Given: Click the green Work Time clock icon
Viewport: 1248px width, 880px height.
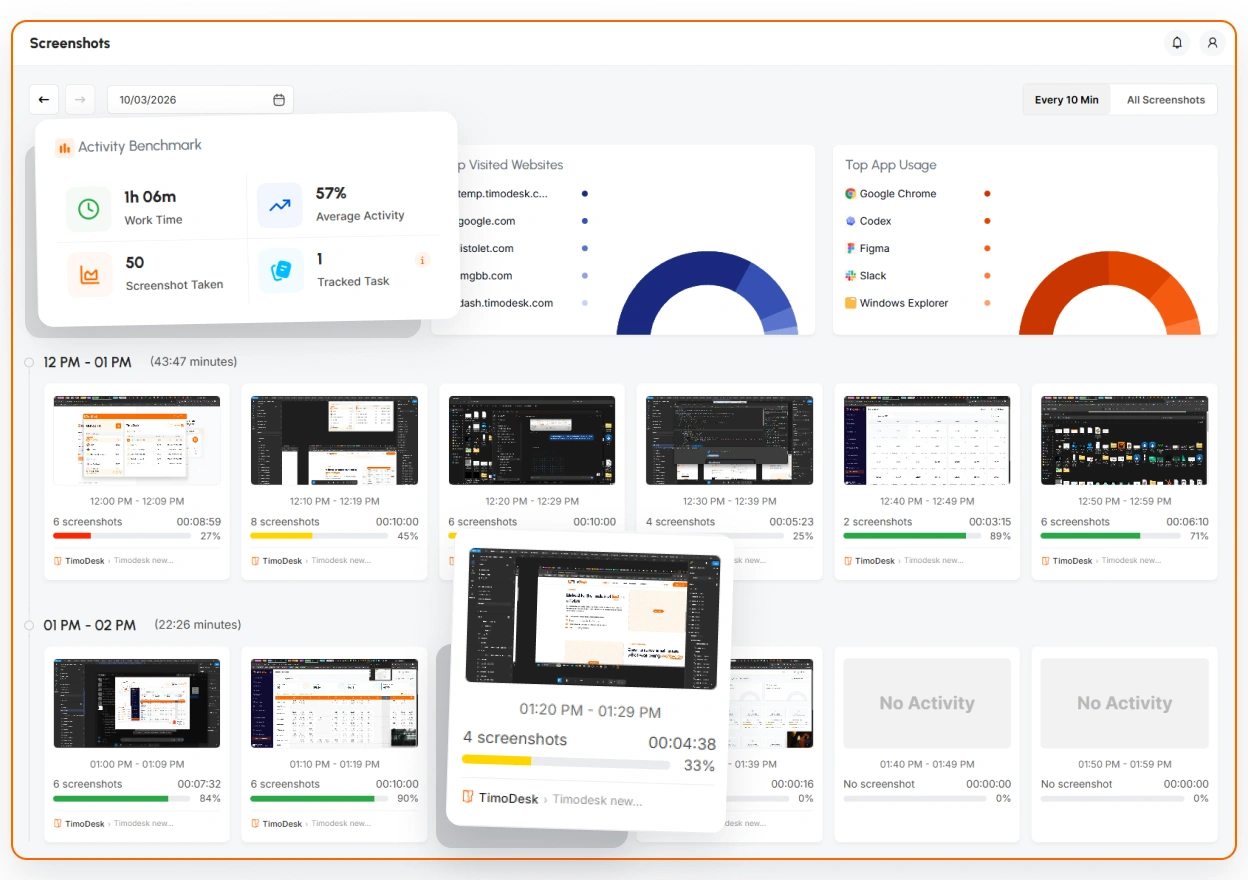Looking at the screenshot, I should pos(89,208).
